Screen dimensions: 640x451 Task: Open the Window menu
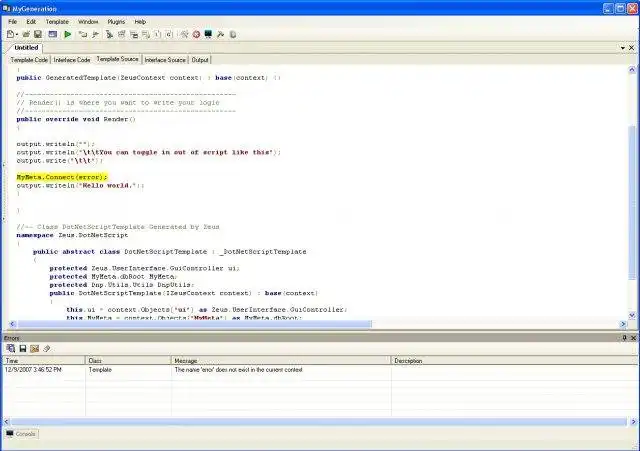click(x=88, y=22)
